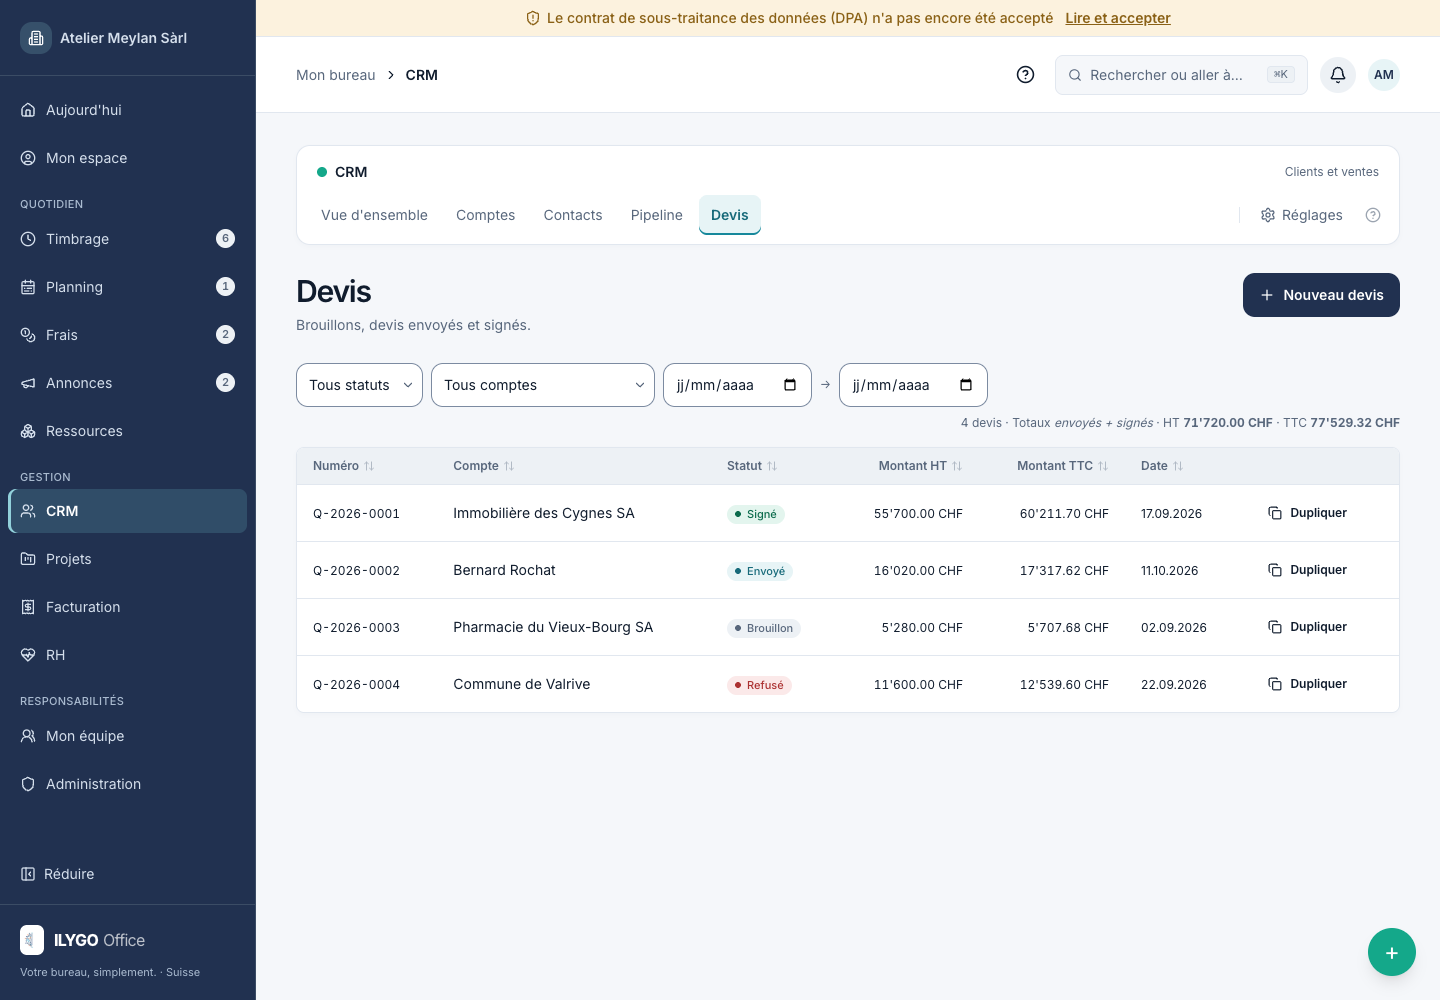Duplicate the Pharmacie du Vieux-Bourg quote

[x=1308, y=627]
